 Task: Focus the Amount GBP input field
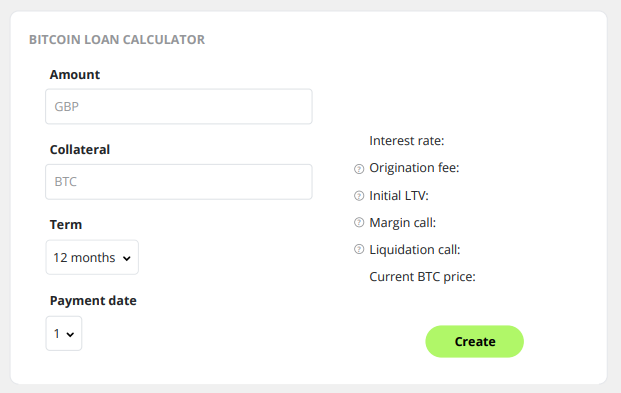tap(179, 107)
